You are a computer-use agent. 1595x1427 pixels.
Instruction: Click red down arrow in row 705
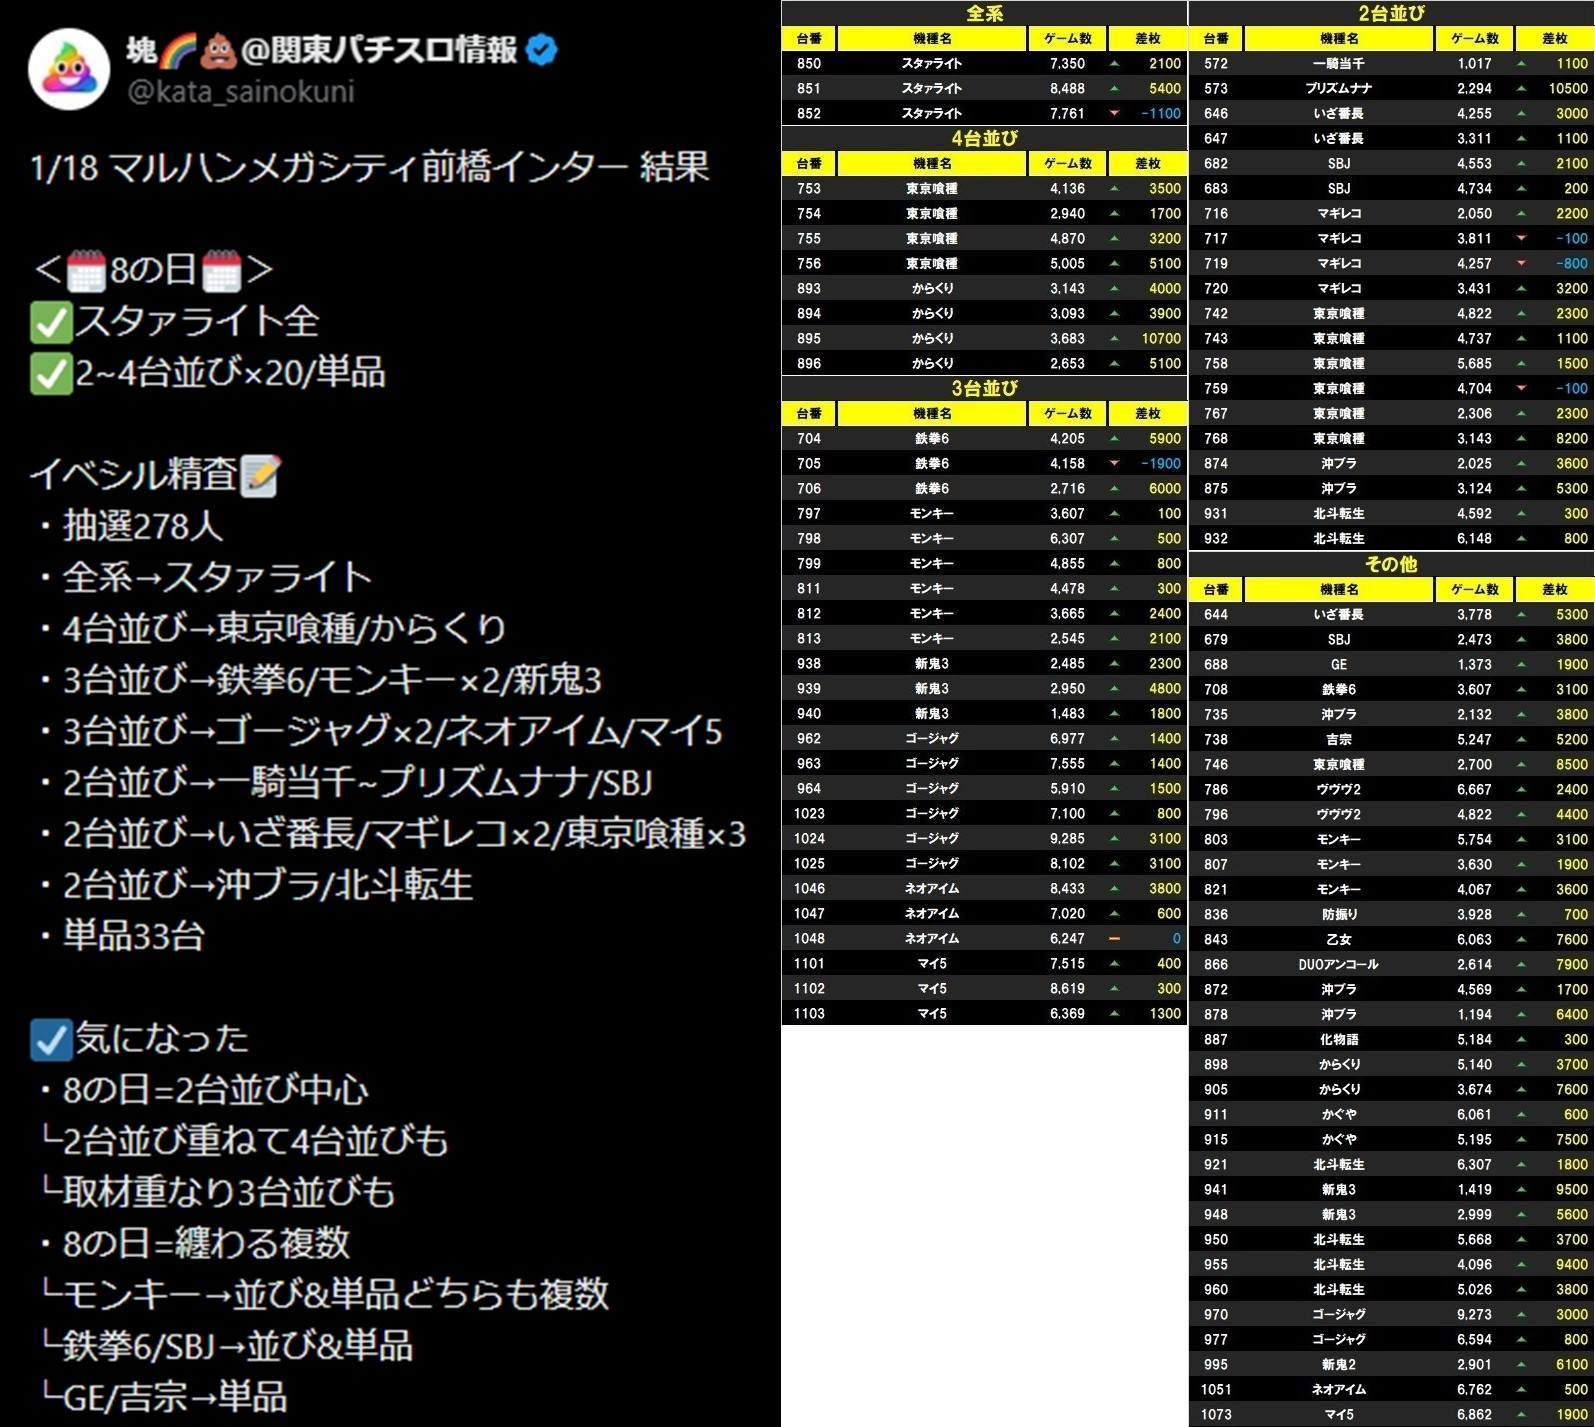click(1114, 463)
